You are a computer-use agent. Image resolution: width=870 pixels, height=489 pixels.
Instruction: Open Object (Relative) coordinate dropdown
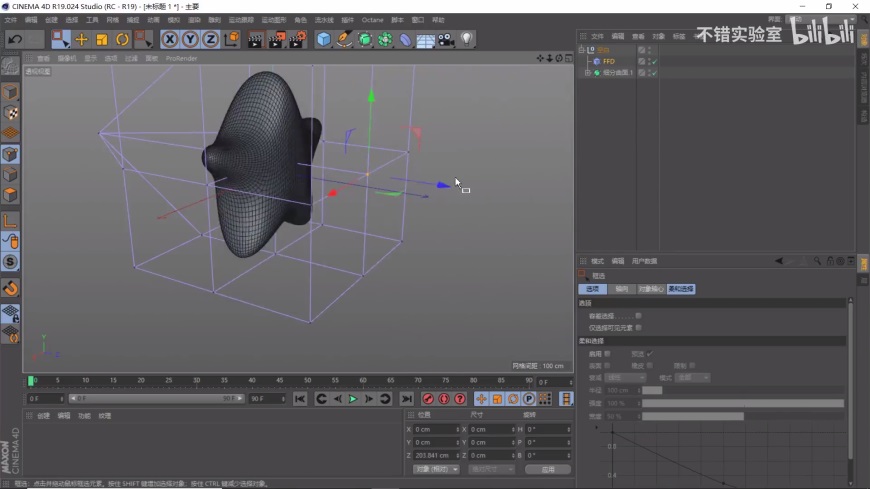(x=436, y=470)
